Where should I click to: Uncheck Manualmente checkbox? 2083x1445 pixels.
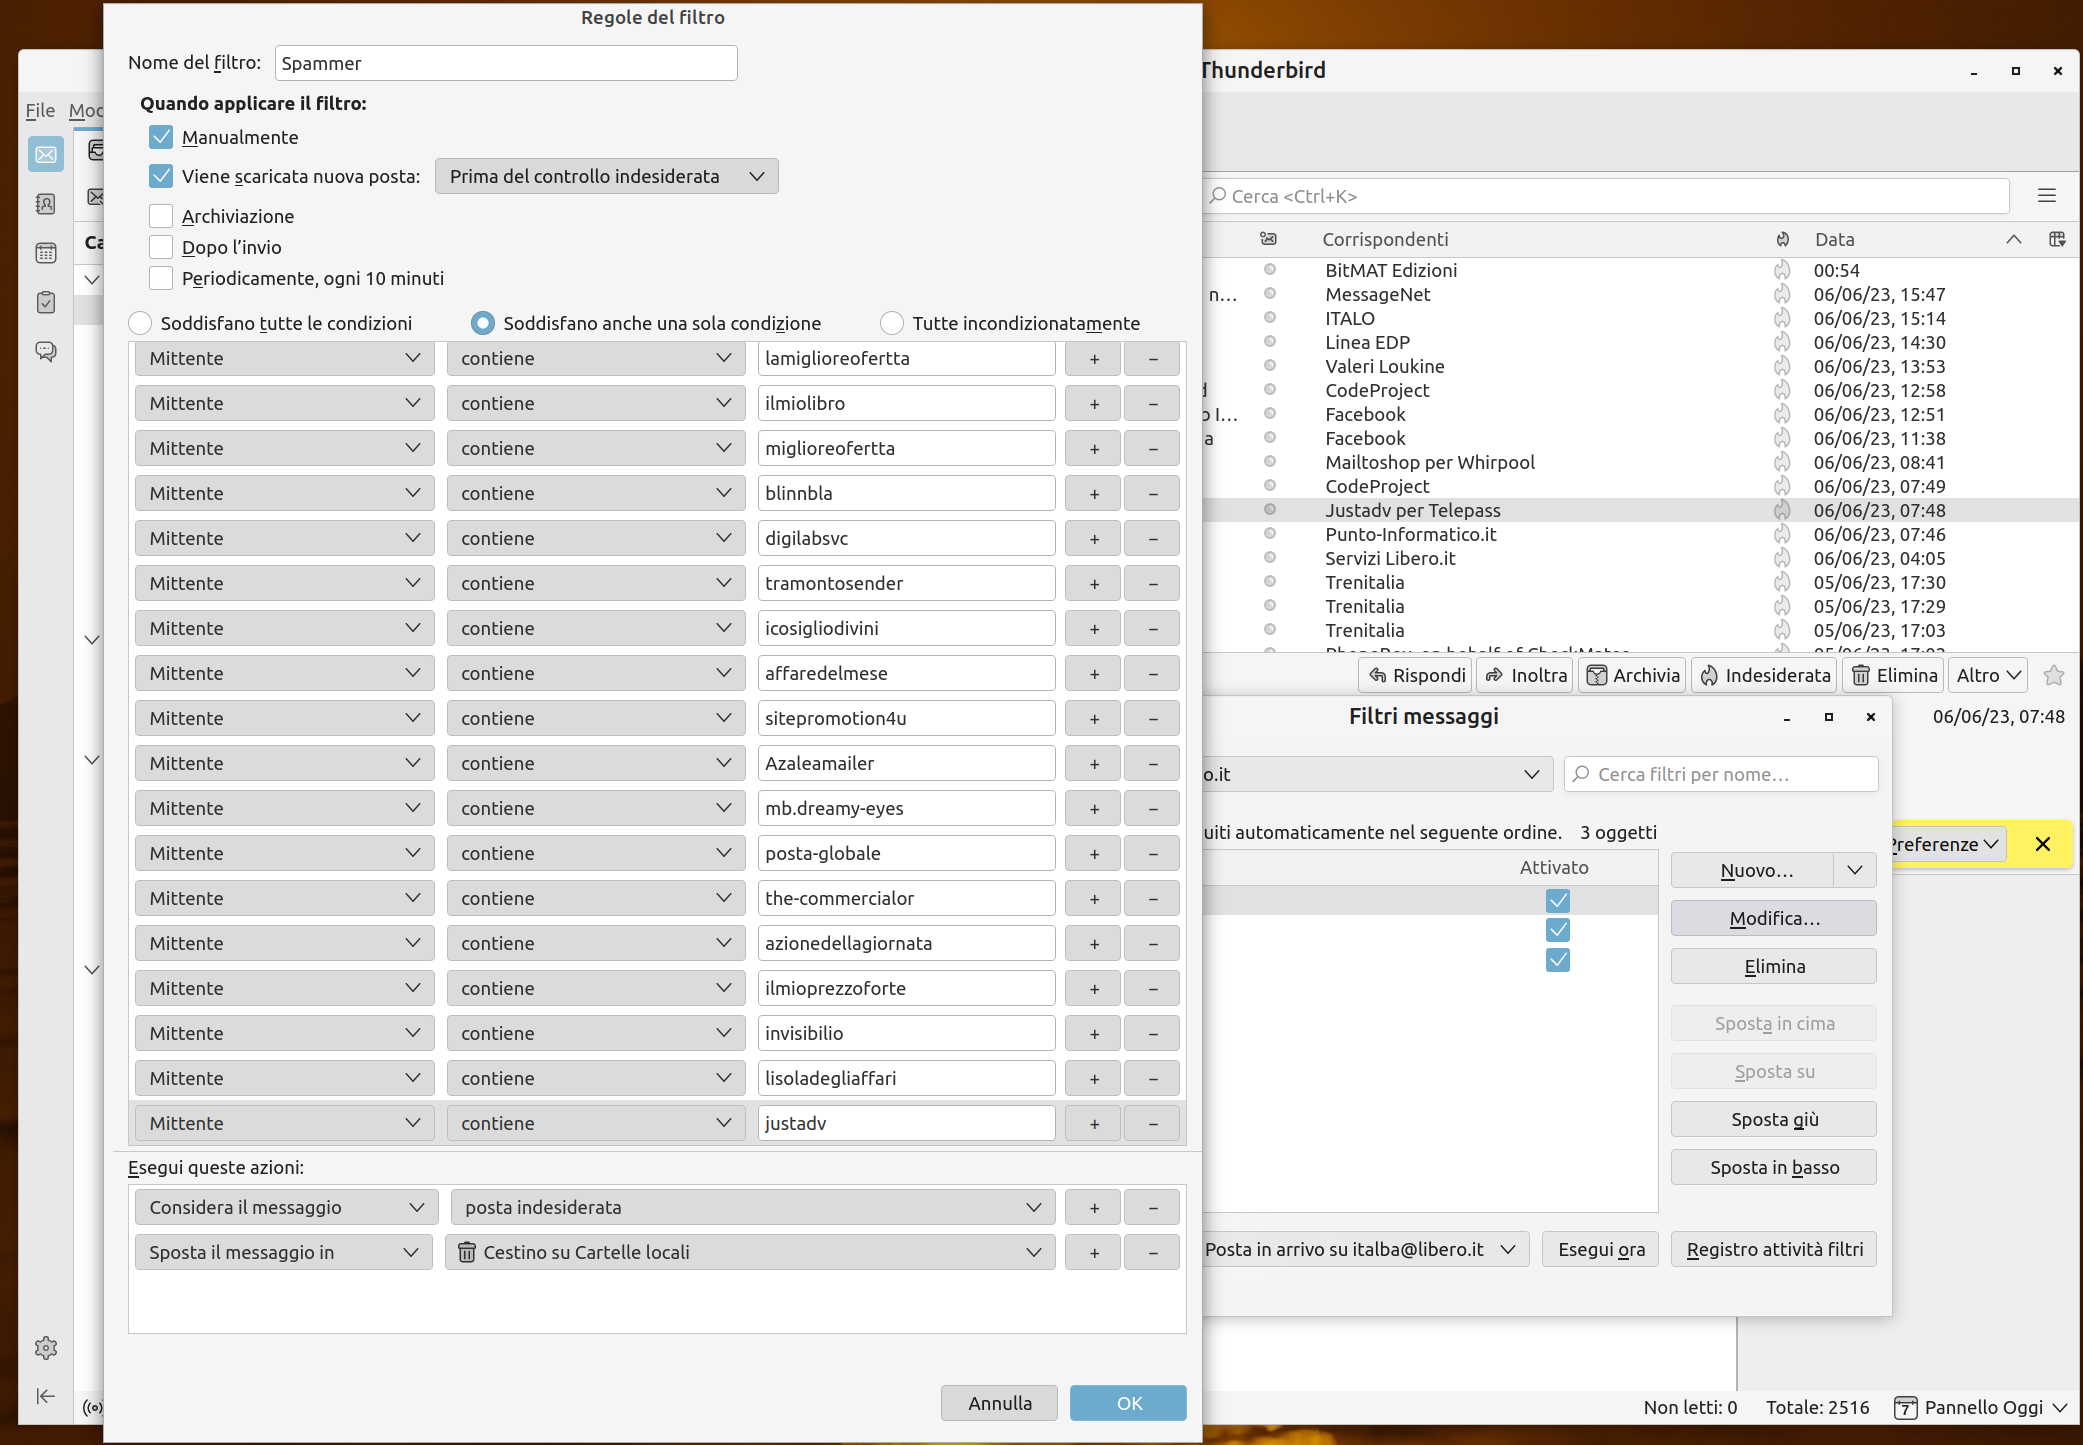point(161,137)
